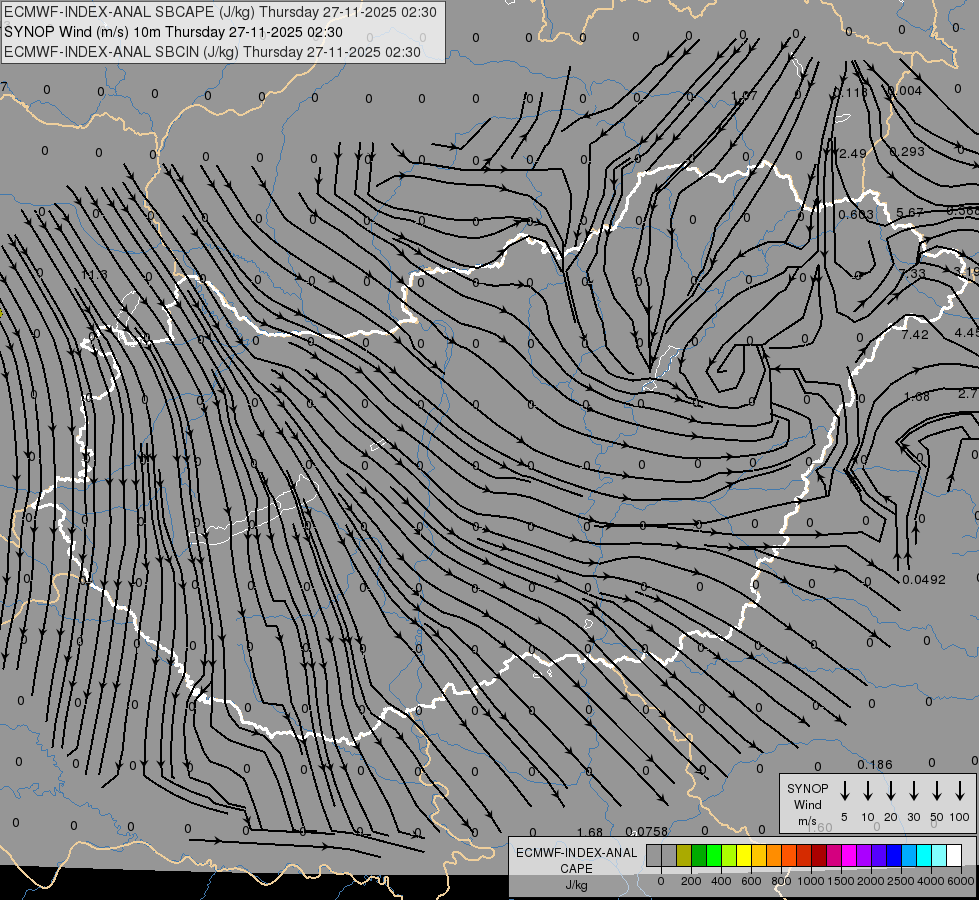
Task: Click the SYNOP Wind 10m title line
Action: pyautogui.click(x=173, y=32)
